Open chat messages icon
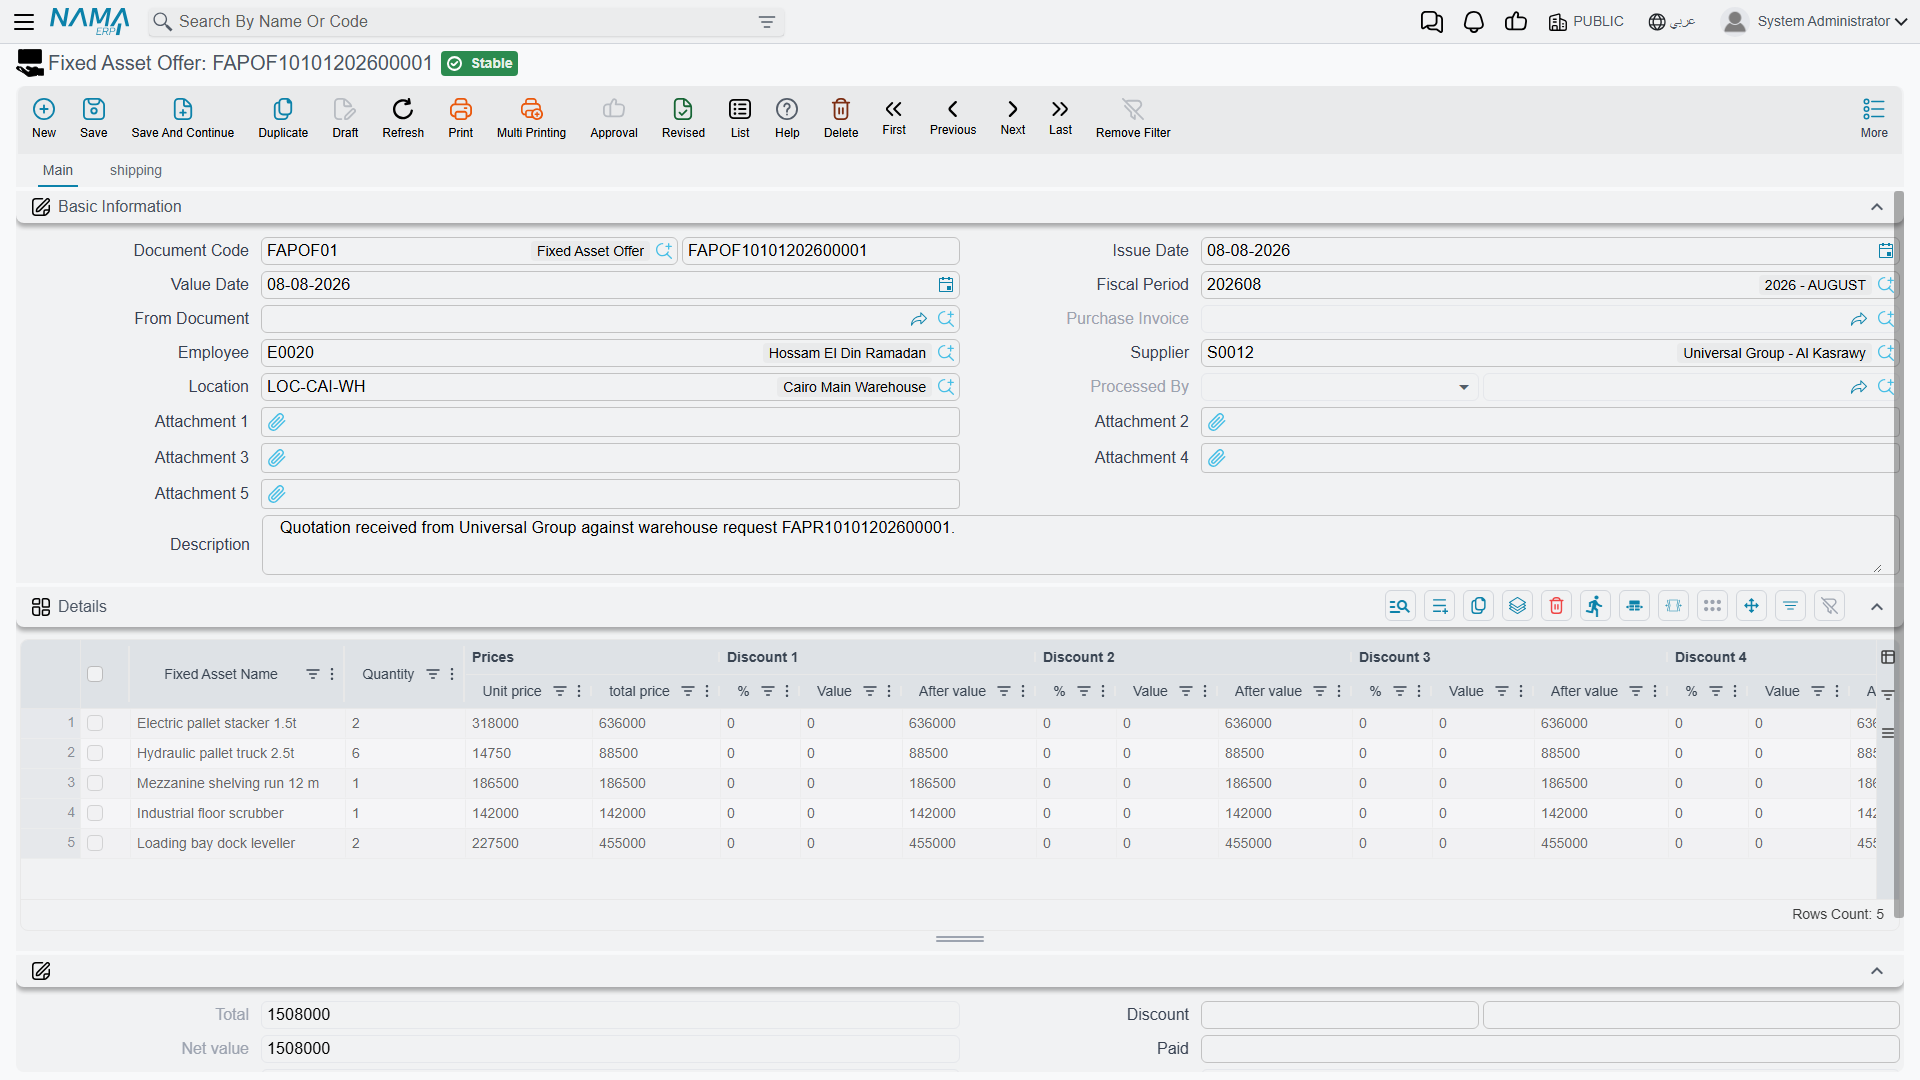Image resolution: width=1920 pixels, height=1080 pixels. pyautogui.click(x=1432, y=22)
